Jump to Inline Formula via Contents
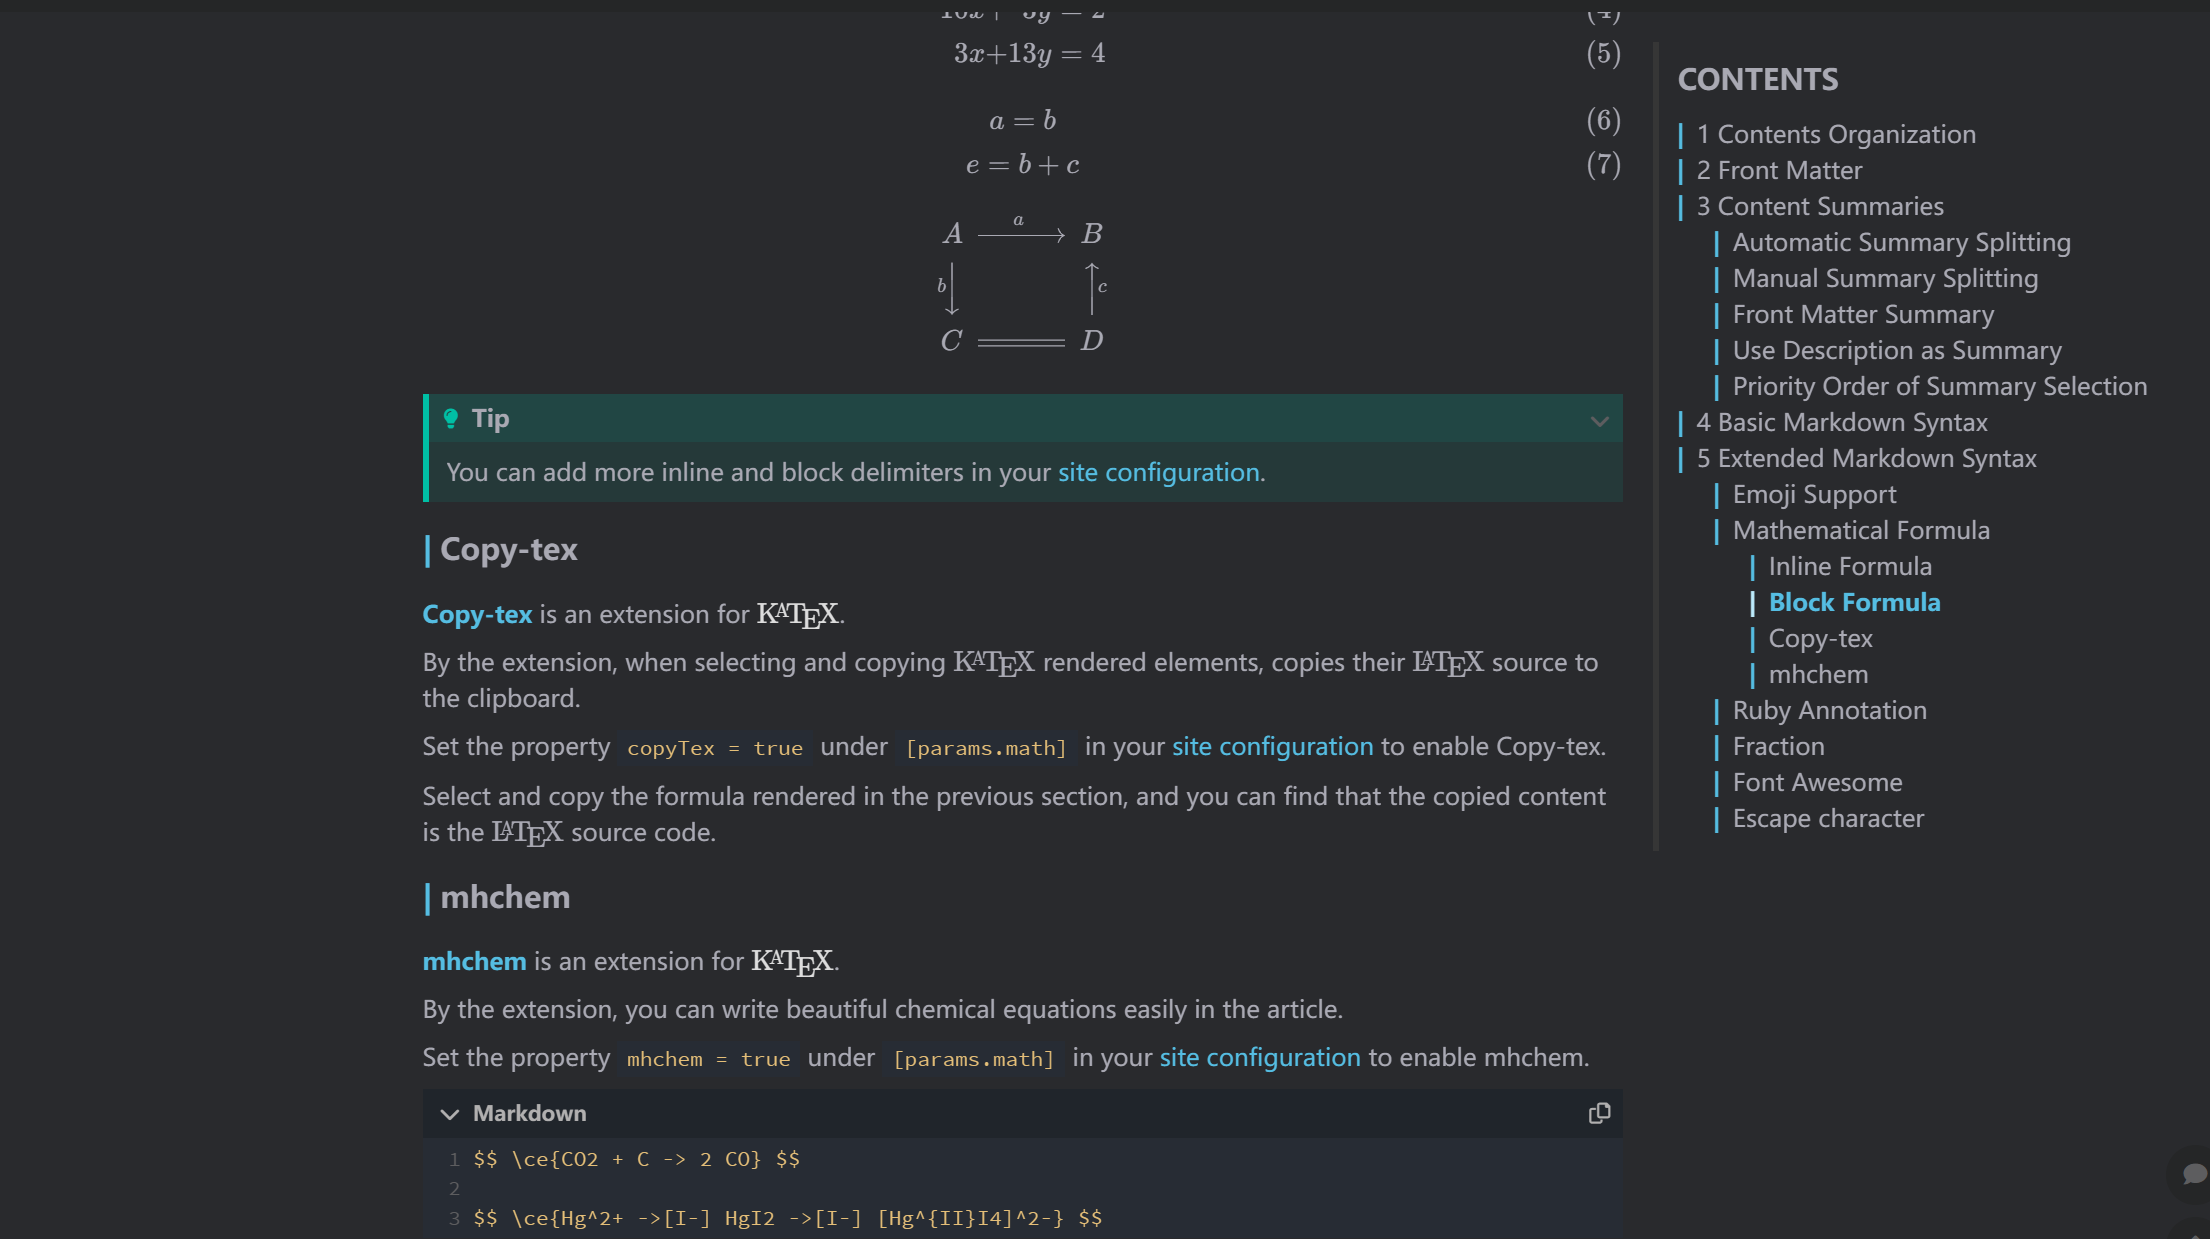2210x1239 pixels. (x=1850, y=566)
